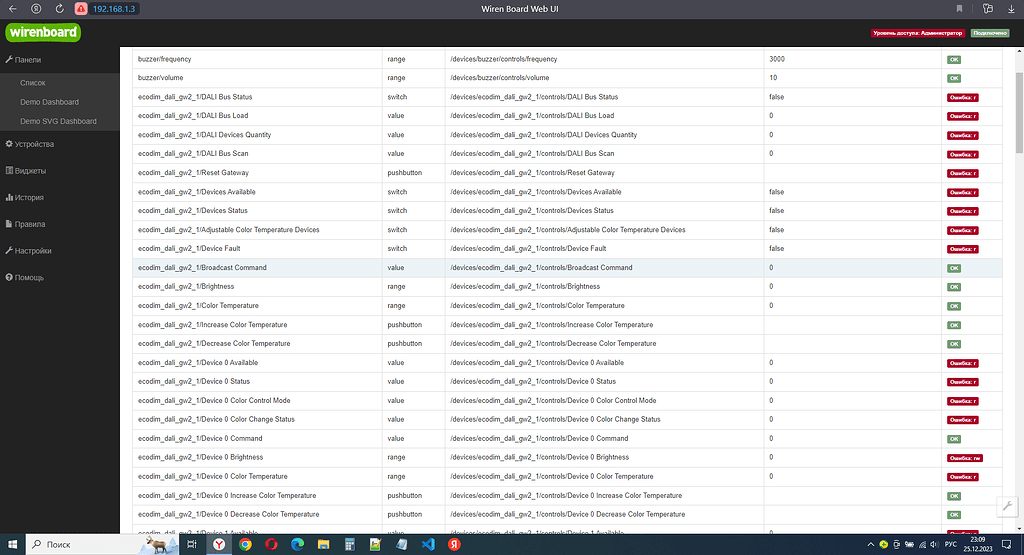The image size is (1024, 555).
Task: Switch to Yandex Browser in the taskbar
Action: pyautogui.click(x=219, y=544)
